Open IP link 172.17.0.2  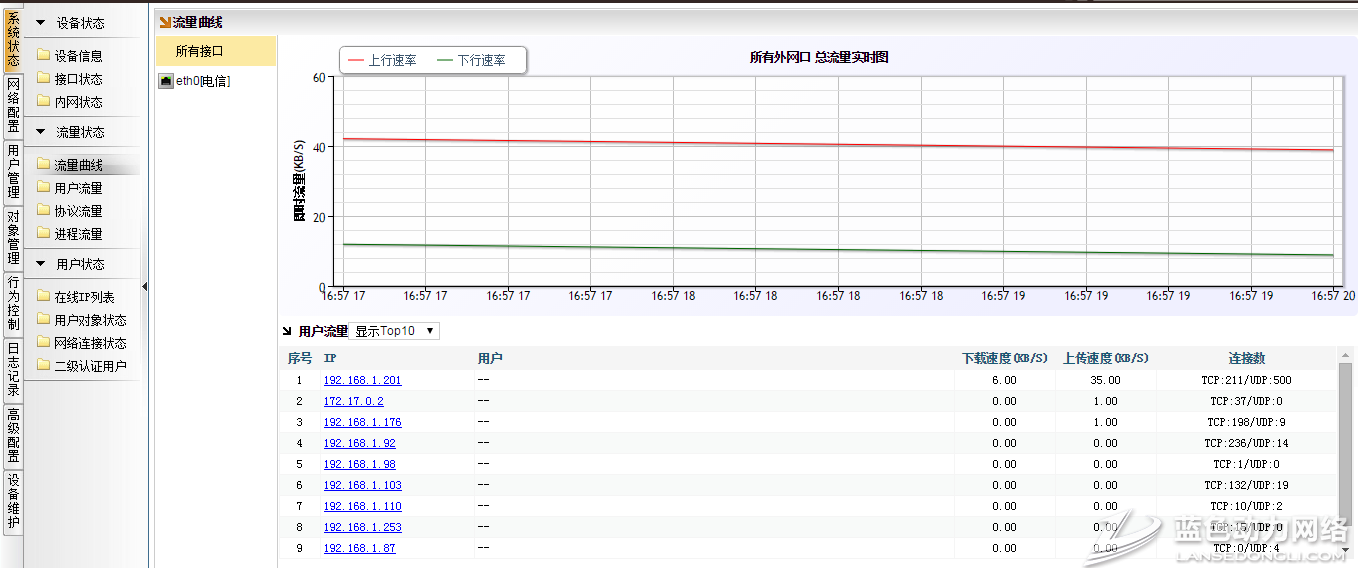point(353,401)
